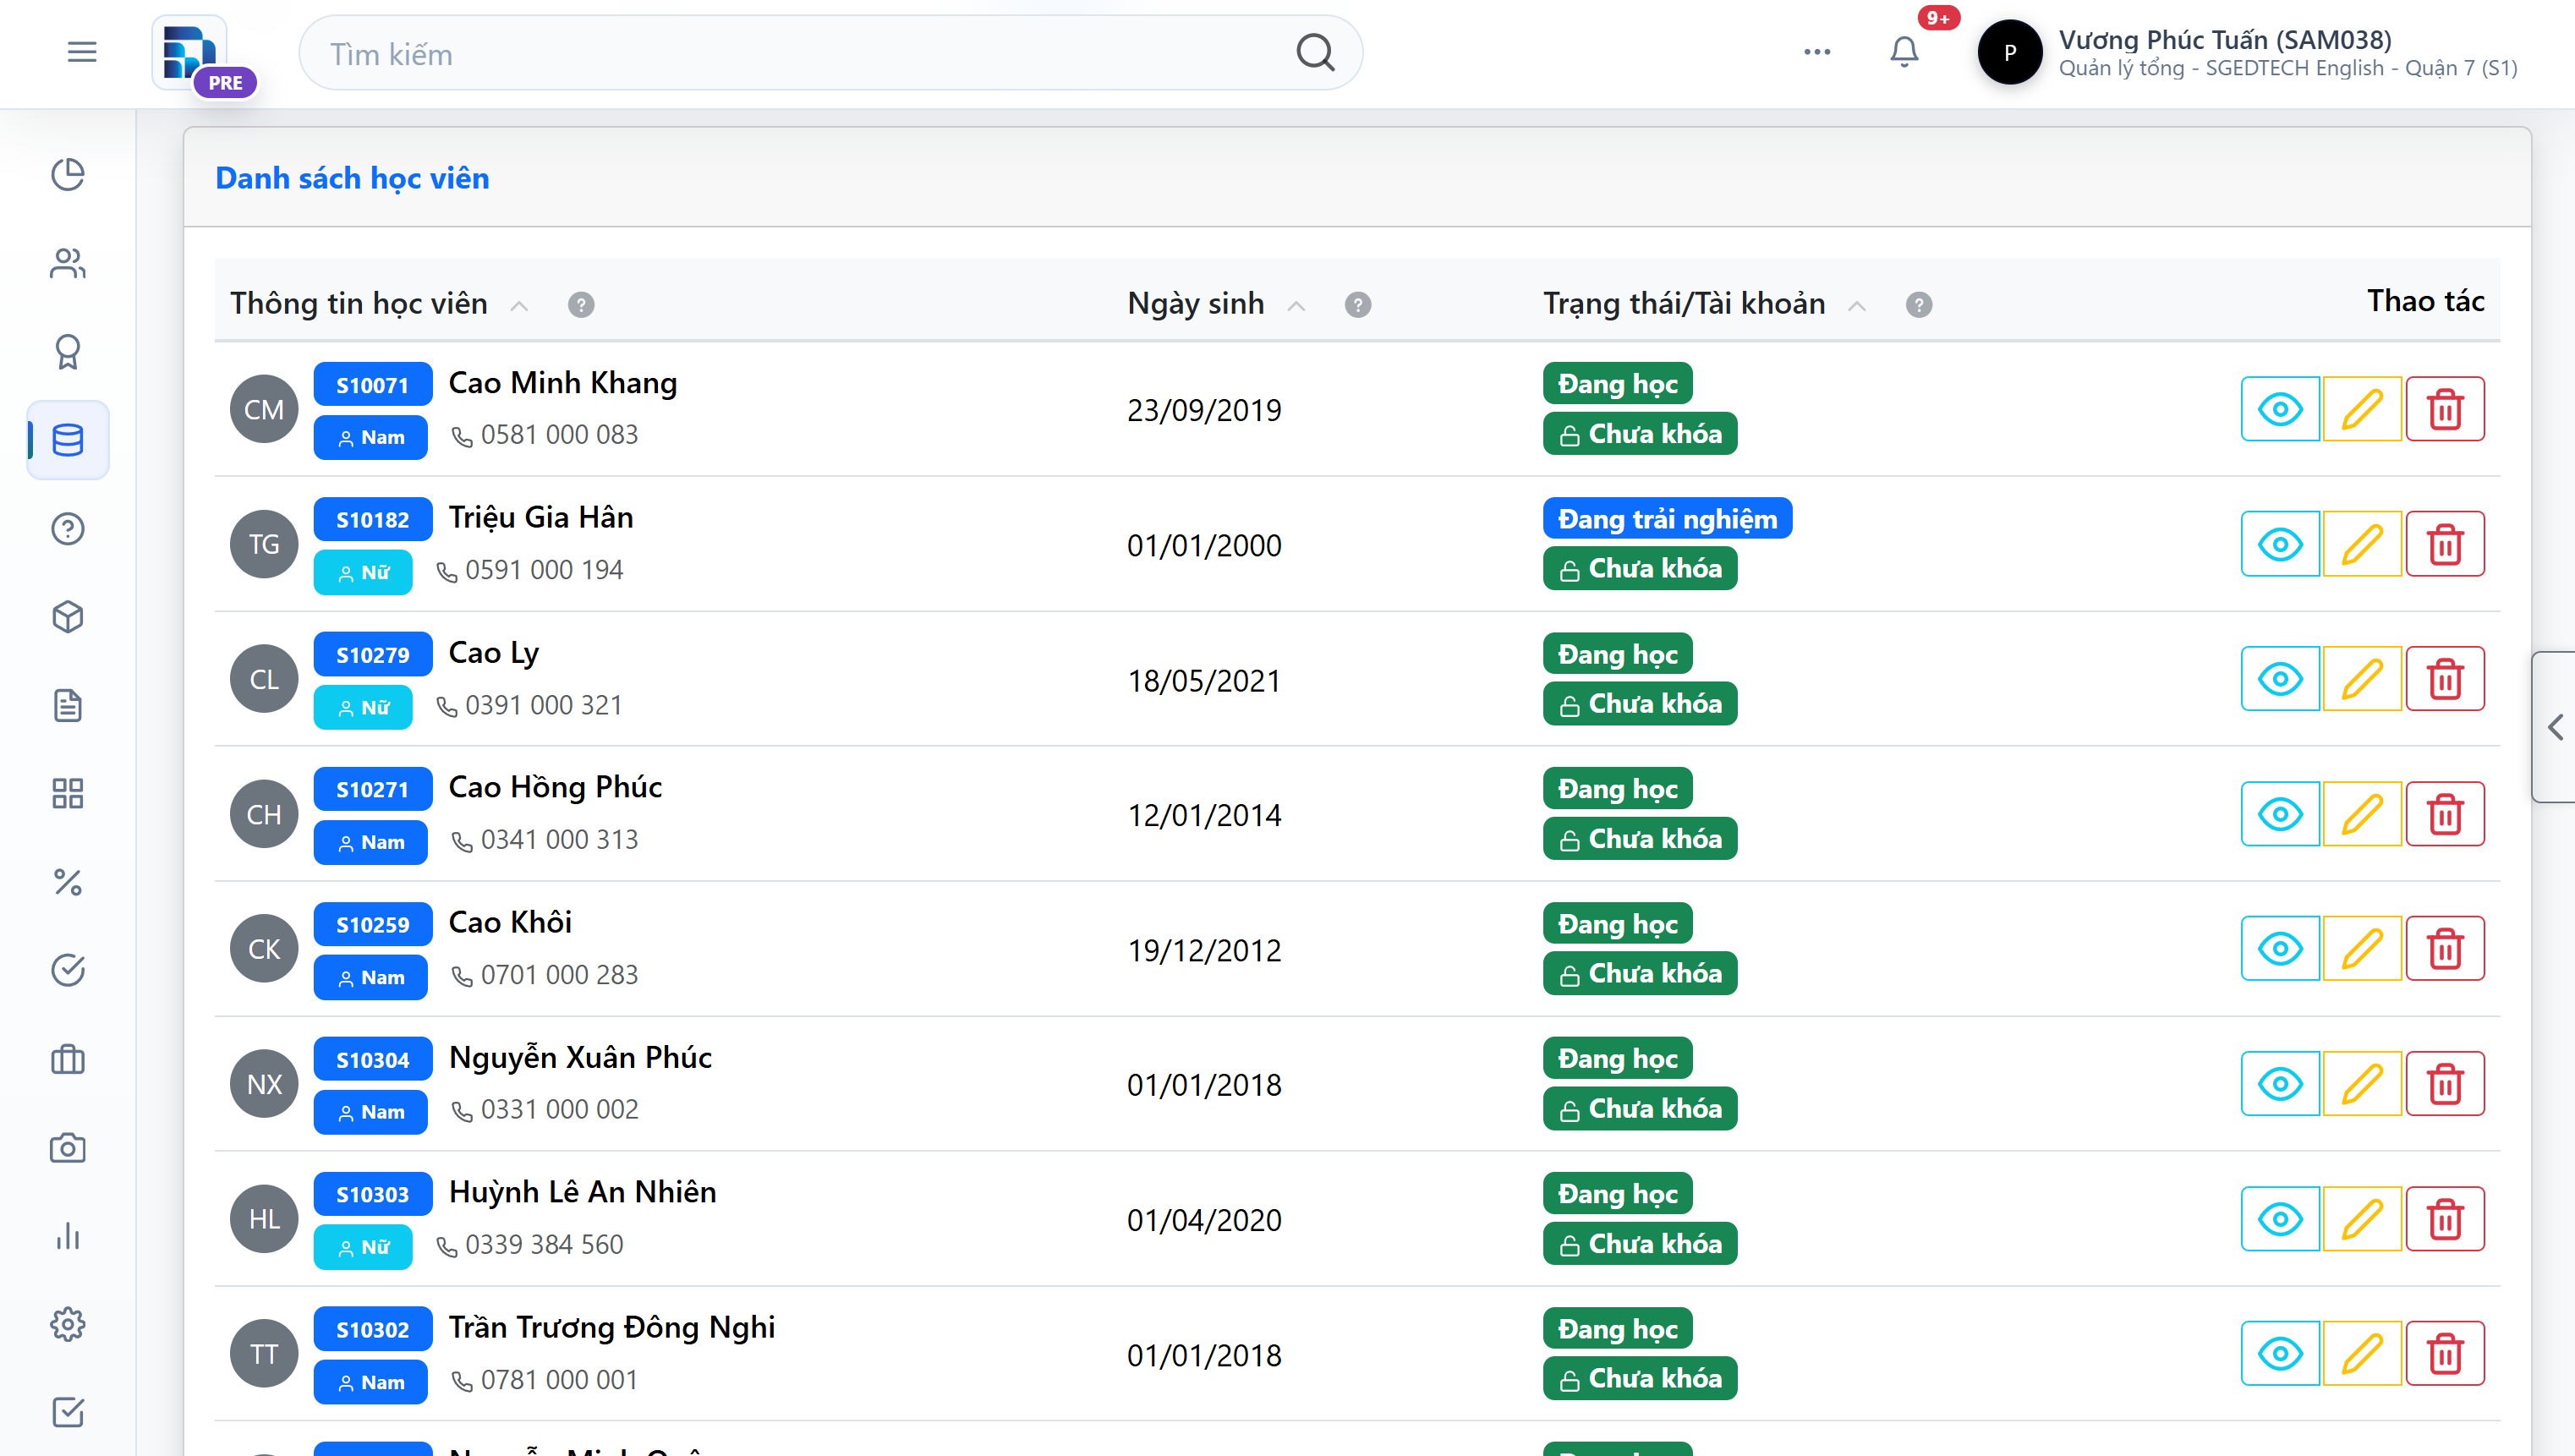View details of Cao Khôi

coord(2280,949)
